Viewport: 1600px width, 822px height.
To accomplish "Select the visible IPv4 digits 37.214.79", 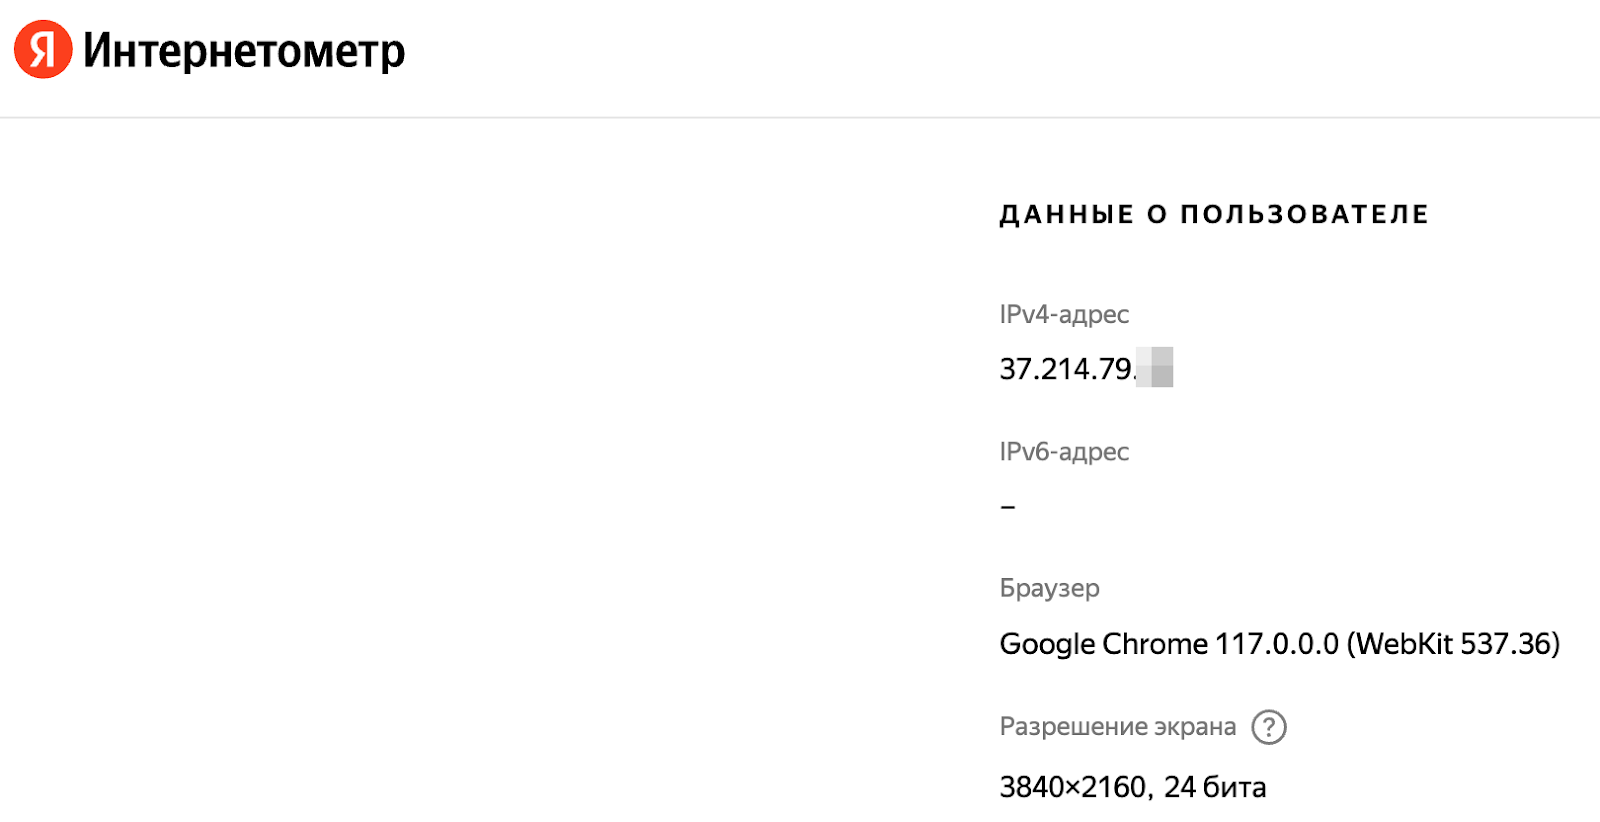I will coord(1066,369).
